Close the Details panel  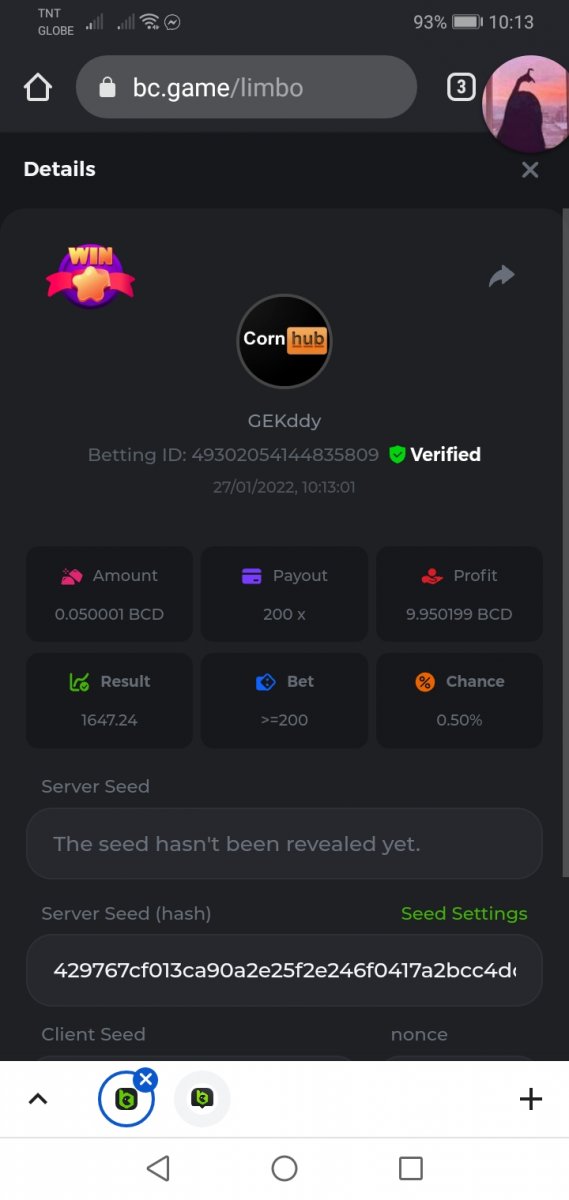tap(530, 170)
